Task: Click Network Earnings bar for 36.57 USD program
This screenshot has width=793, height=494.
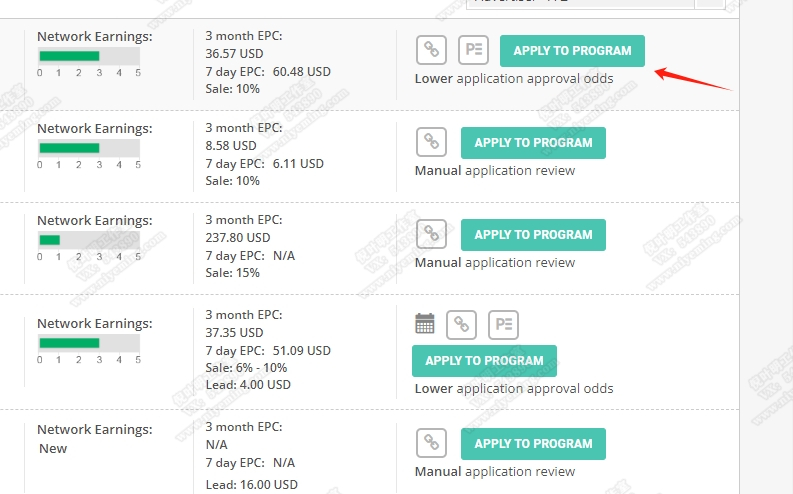Action: pos(89,56)
